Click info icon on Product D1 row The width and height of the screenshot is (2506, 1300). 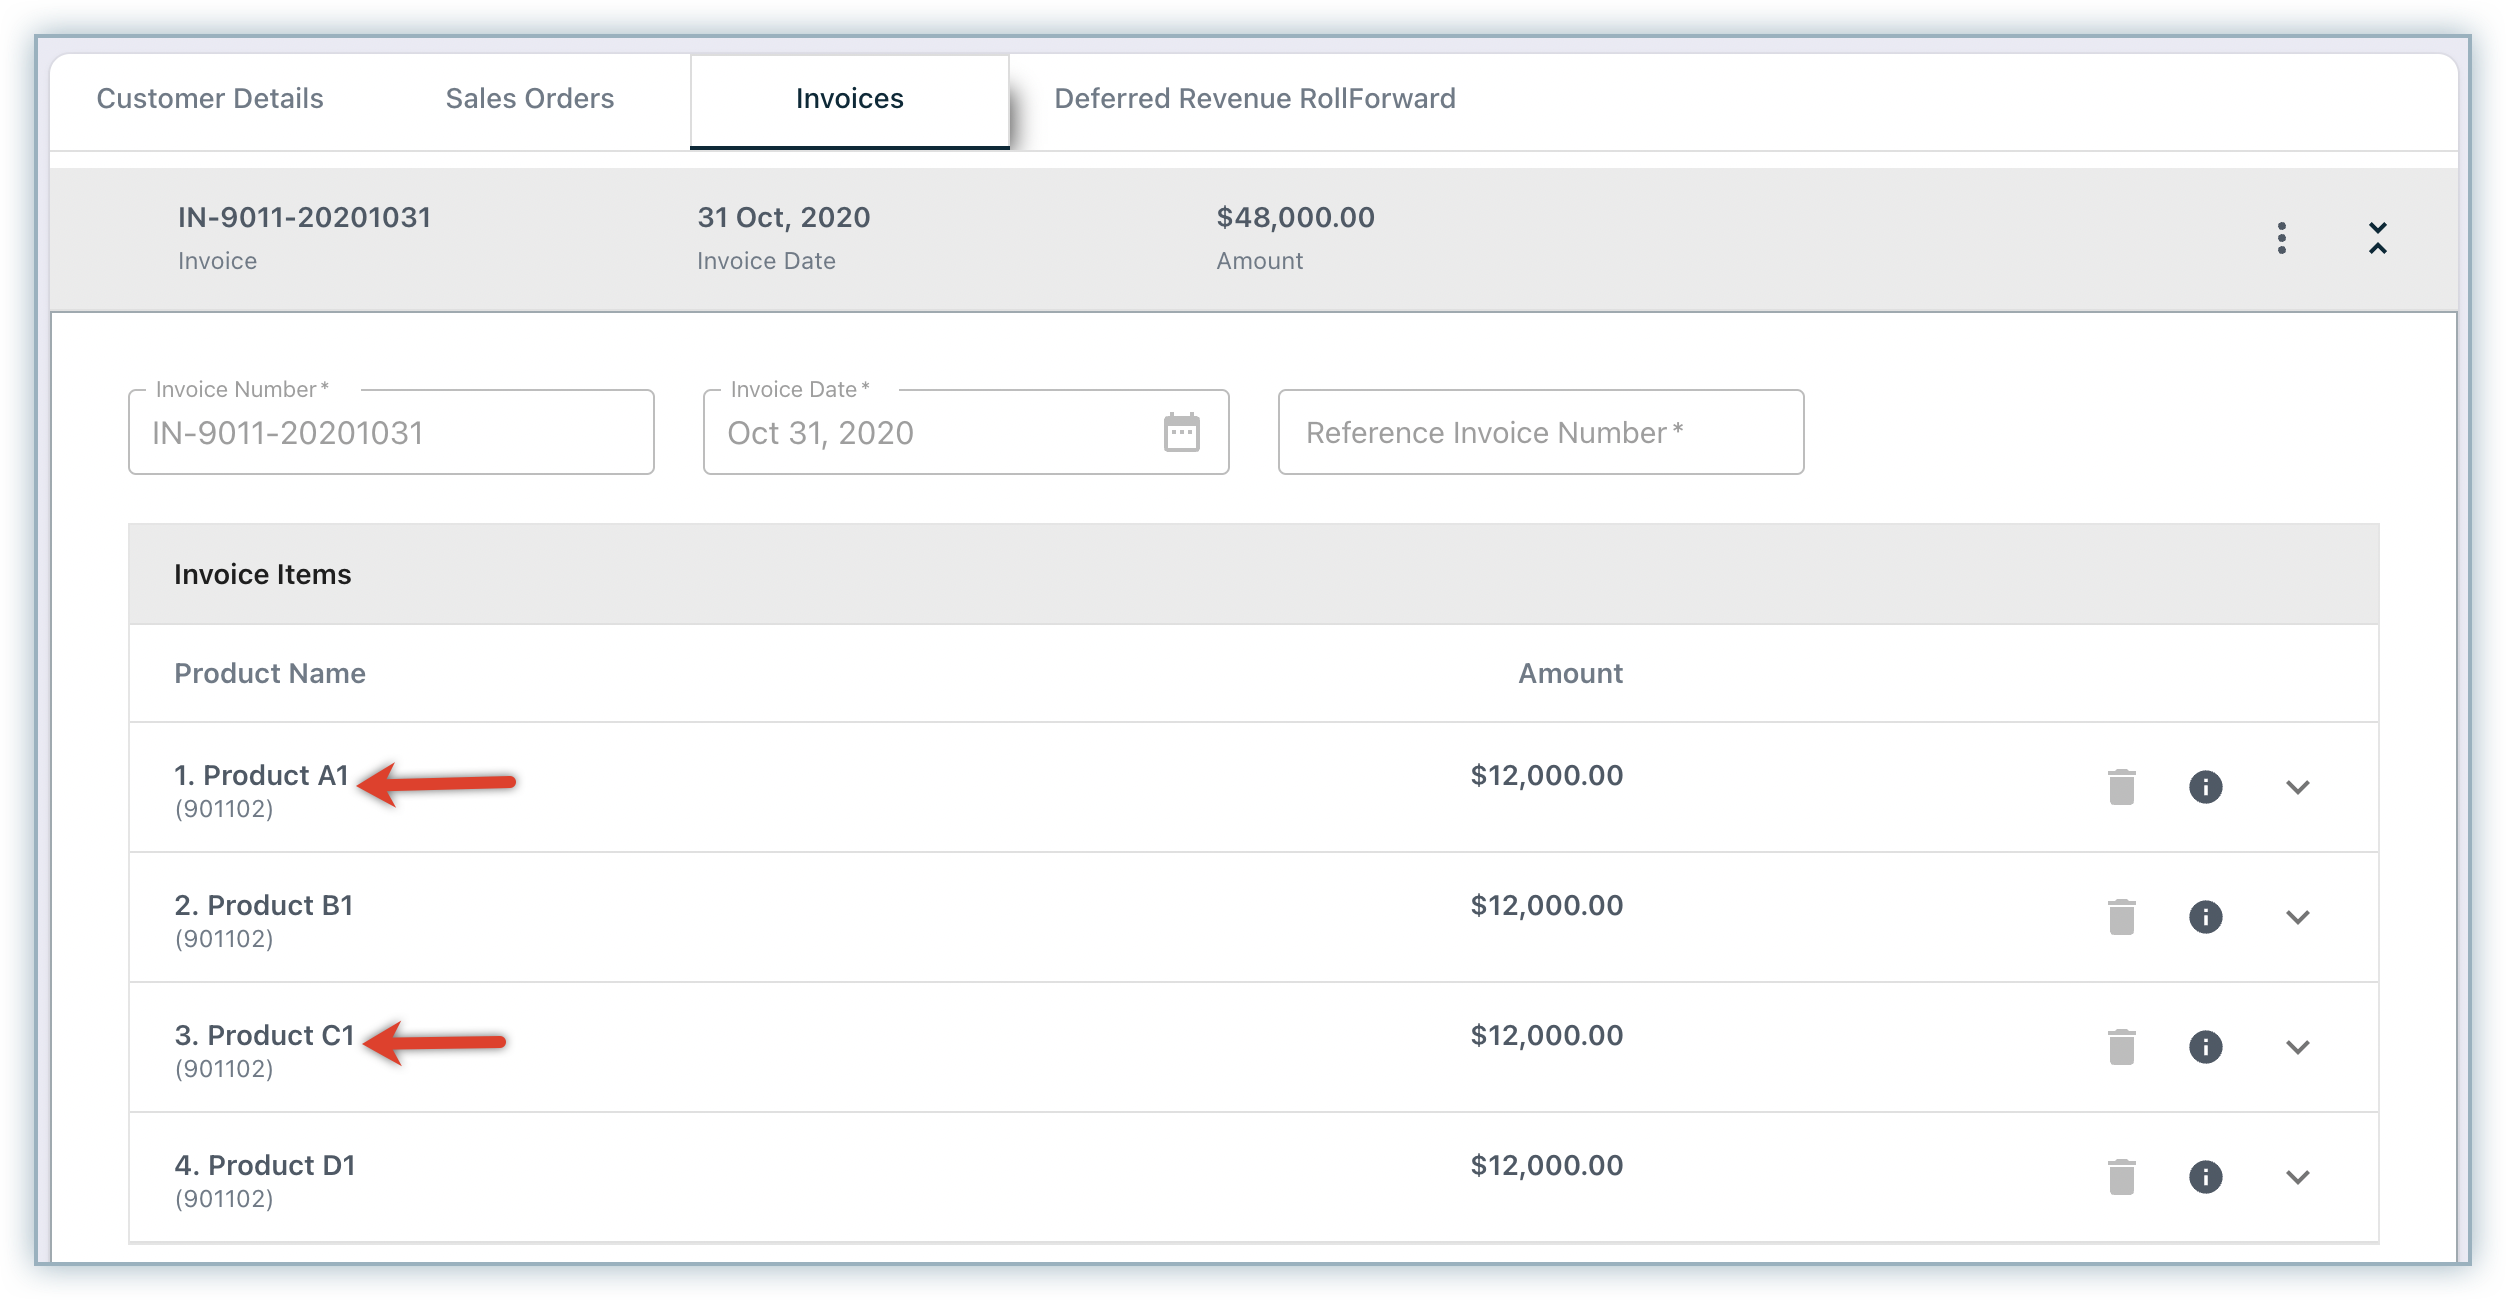[x=2205, y=1177]
